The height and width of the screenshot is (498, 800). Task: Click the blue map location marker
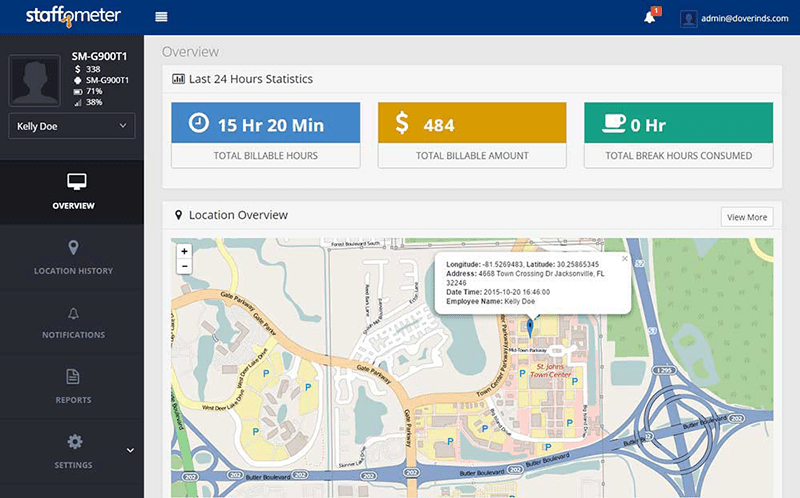click(530, 327)
